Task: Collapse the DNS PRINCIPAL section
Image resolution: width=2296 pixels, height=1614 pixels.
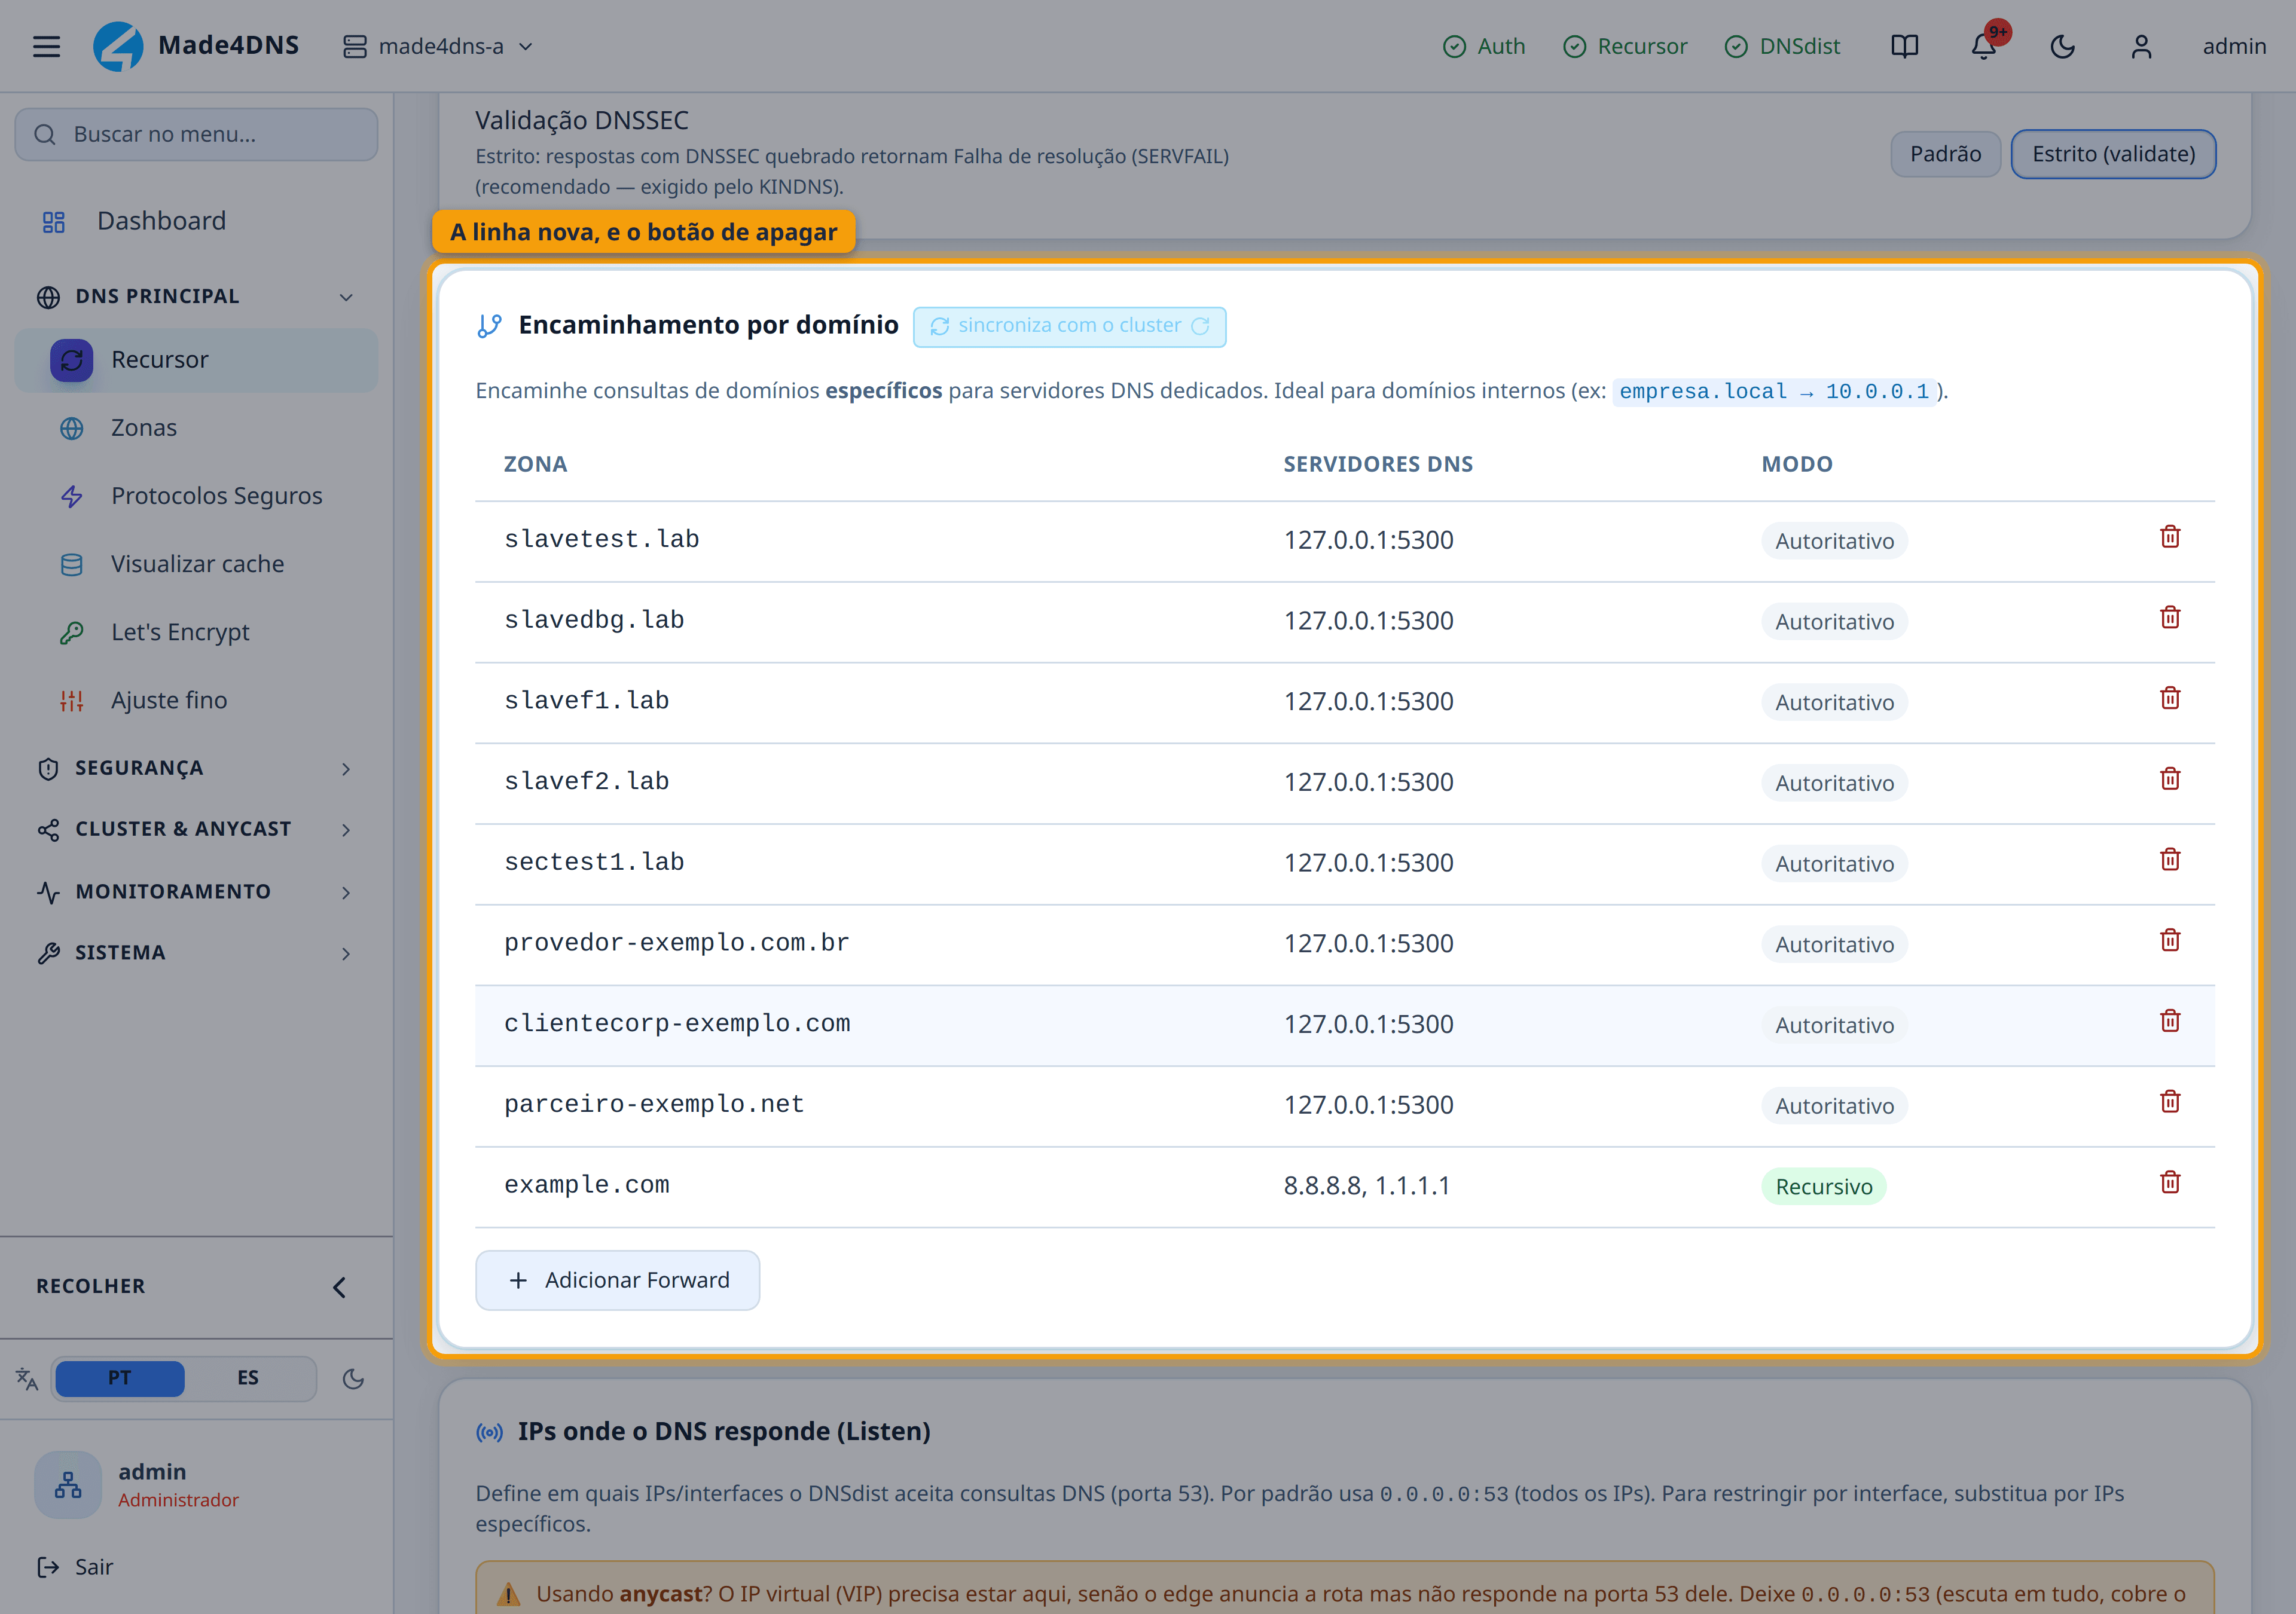Action: click(196, 297)
